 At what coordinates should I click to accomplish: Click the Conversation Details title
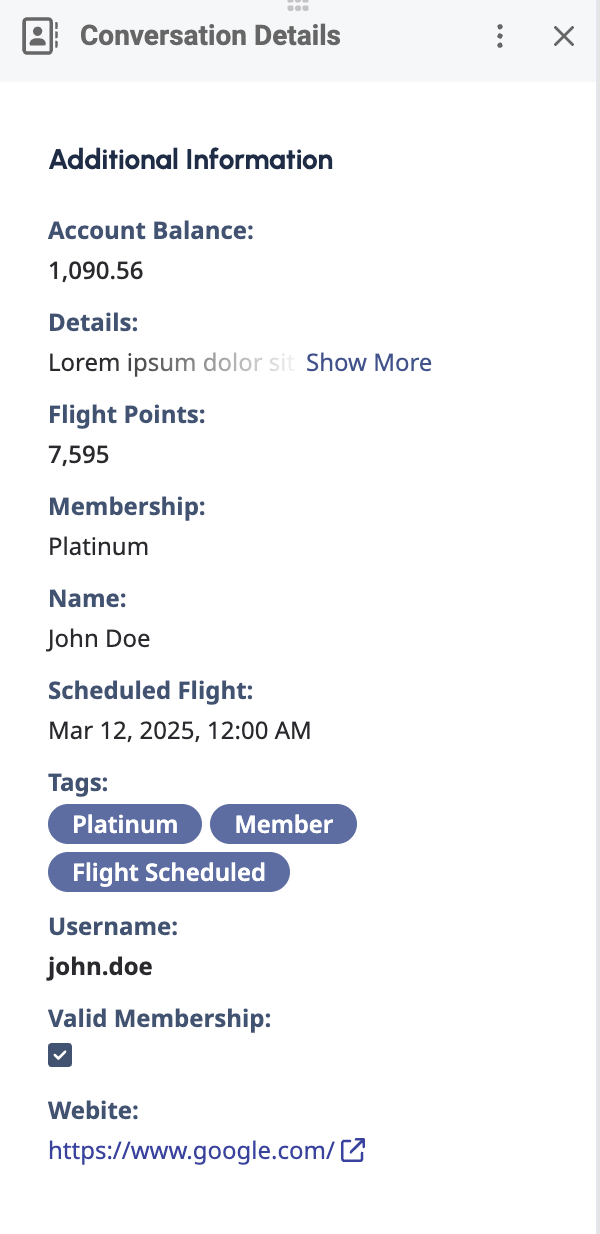pyautogui.click(x=210, y=37)
